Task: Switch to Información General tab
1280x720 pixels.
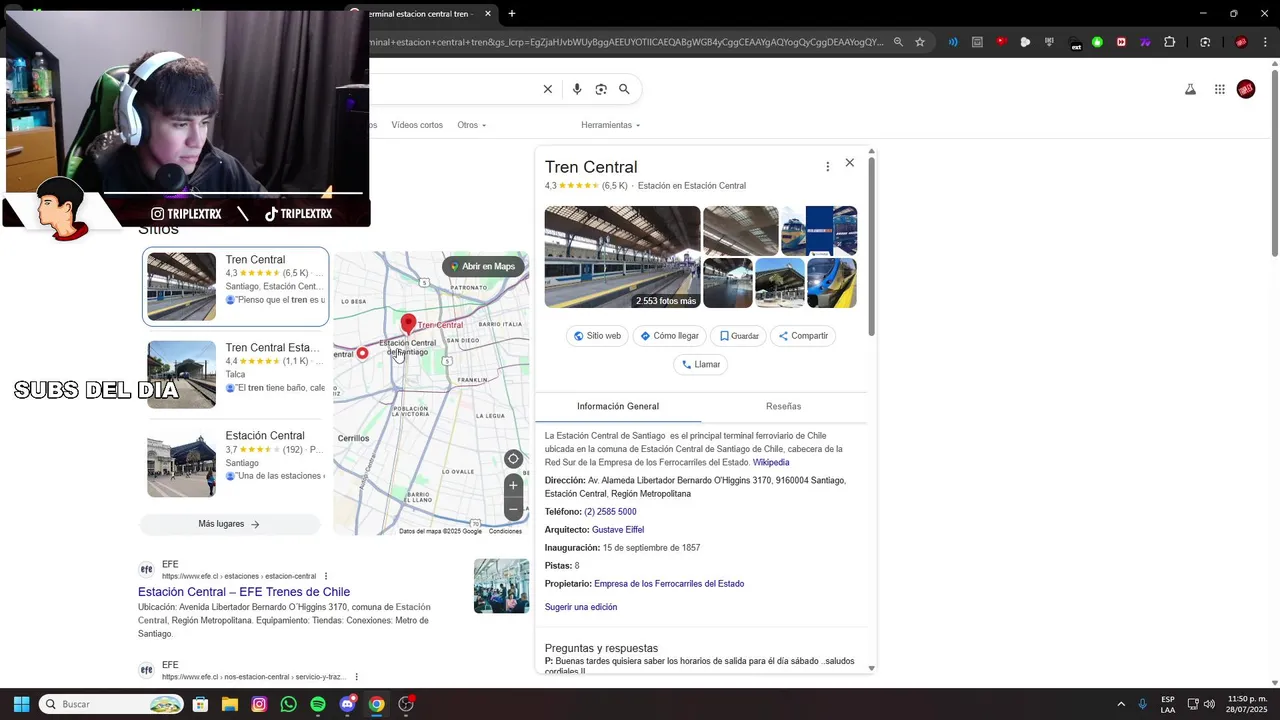Action: (x=618, y=406)
